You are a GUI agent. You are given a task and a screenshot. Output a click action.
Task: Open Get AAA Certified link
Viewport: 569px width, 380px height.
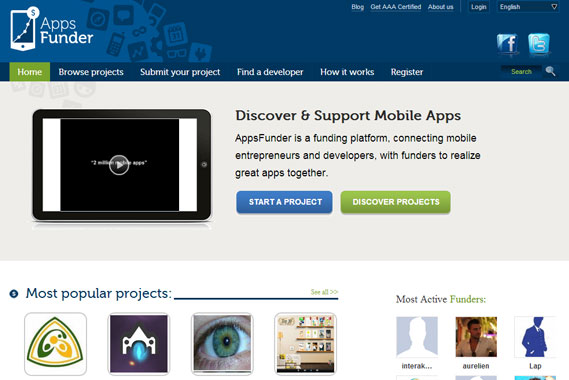(x=396, y=7)
